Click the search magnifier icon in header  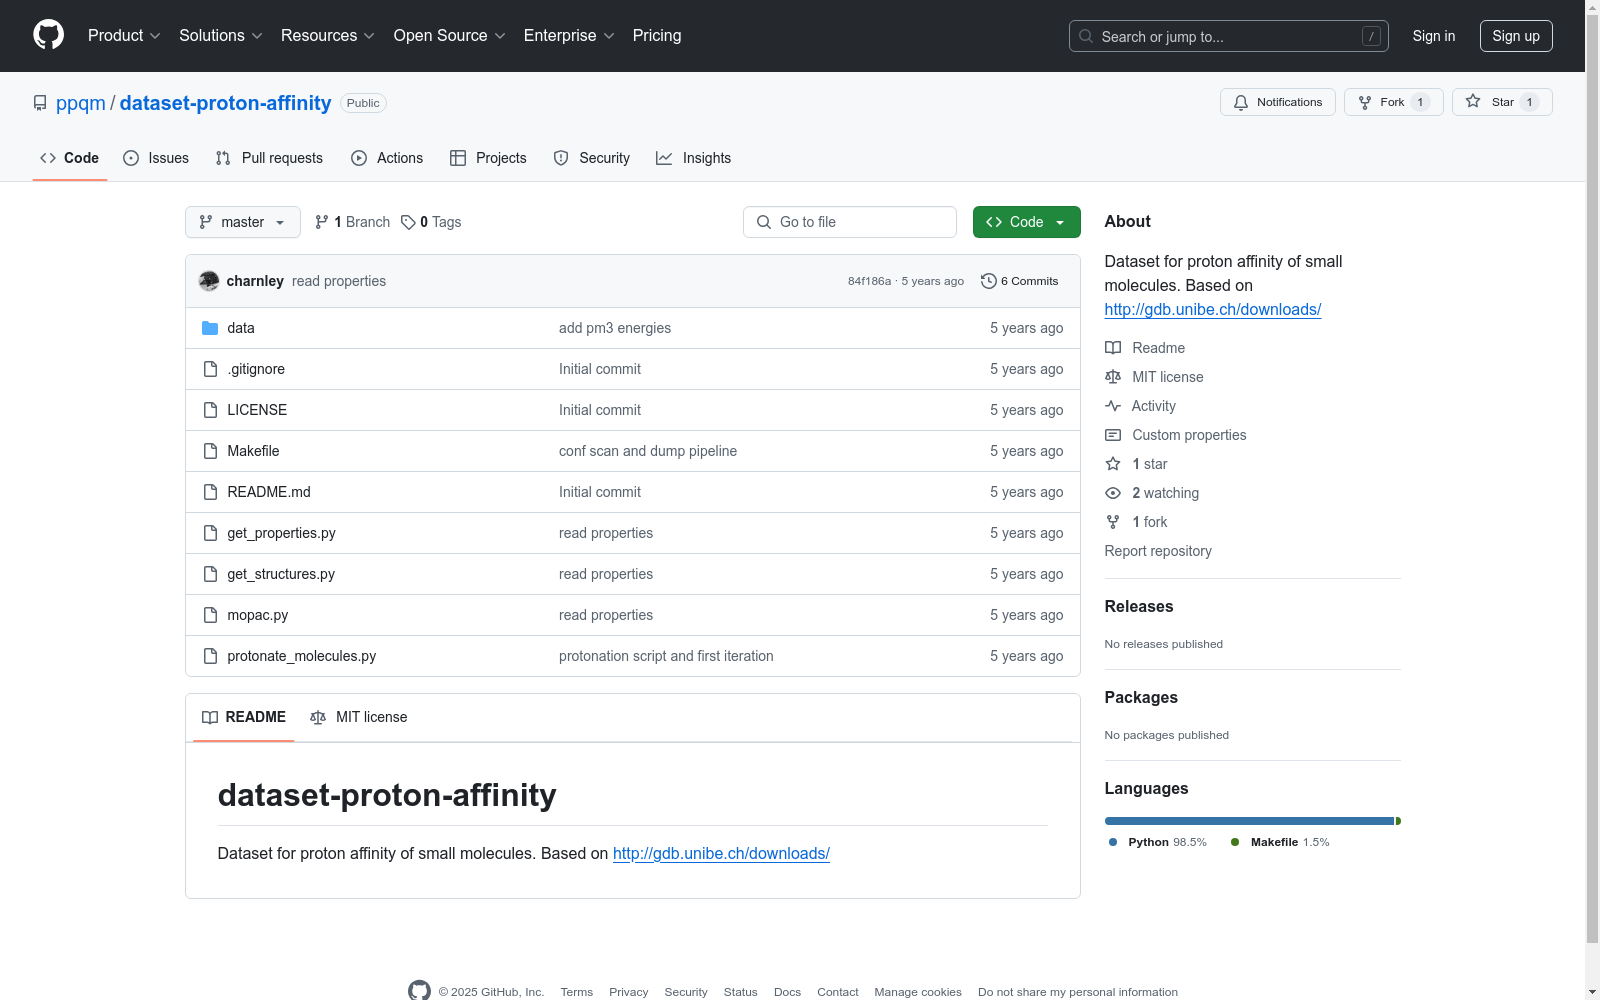tap(1086, 36)
